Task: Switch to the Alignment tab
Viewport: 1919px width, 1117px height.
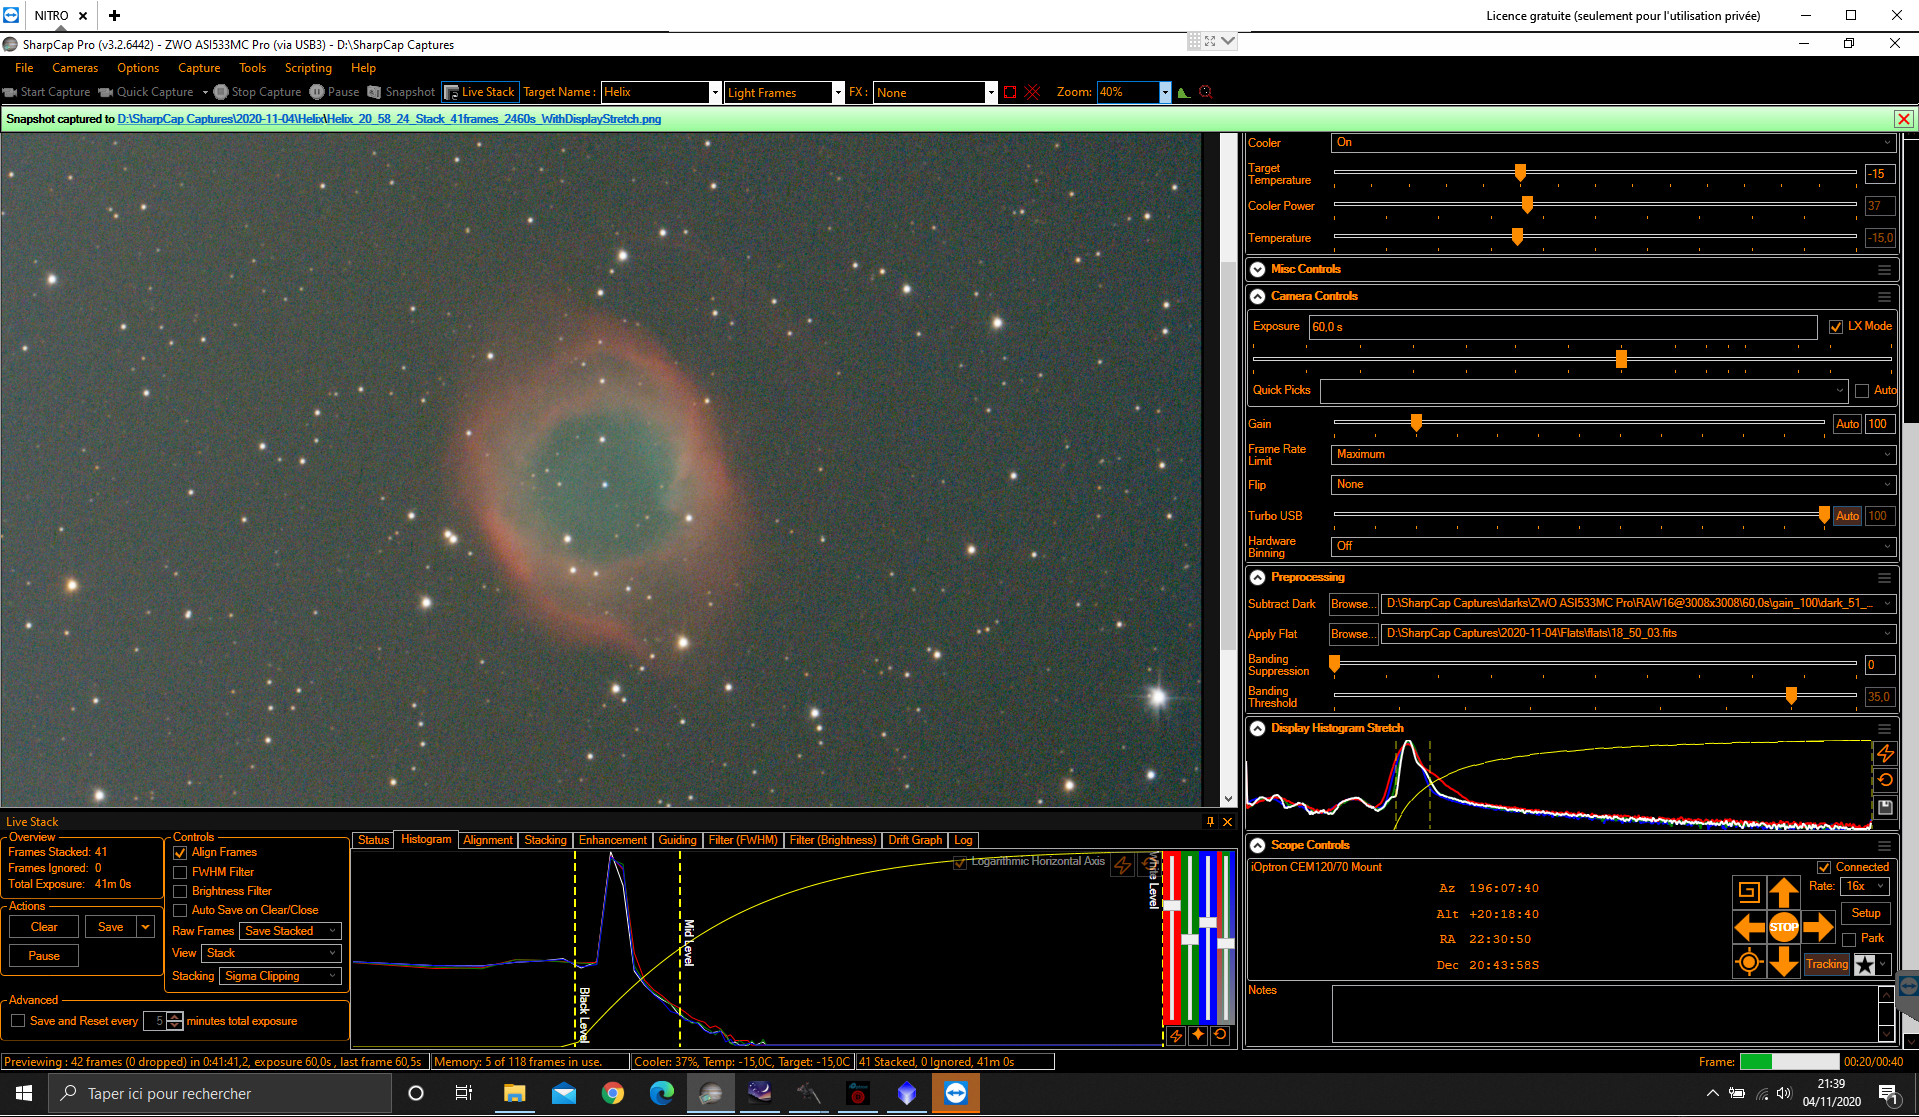Action: (488, 840)
